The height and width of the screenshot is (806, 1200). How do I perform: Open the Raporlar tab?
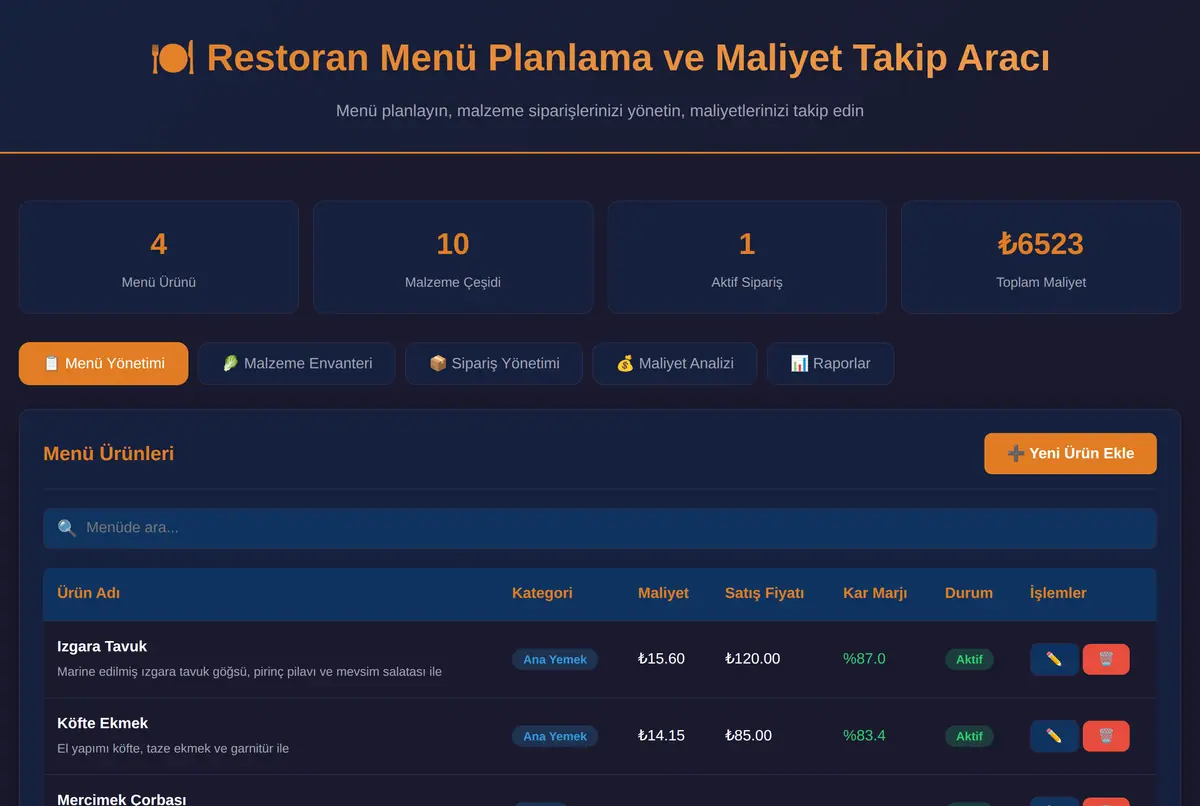(830, 363)
